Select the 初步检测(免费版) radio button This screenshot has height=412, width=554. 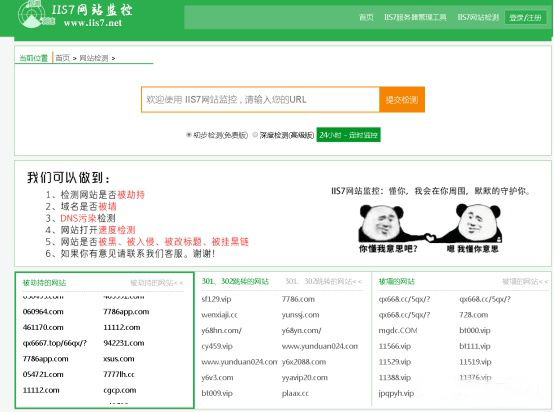(189, 135)
